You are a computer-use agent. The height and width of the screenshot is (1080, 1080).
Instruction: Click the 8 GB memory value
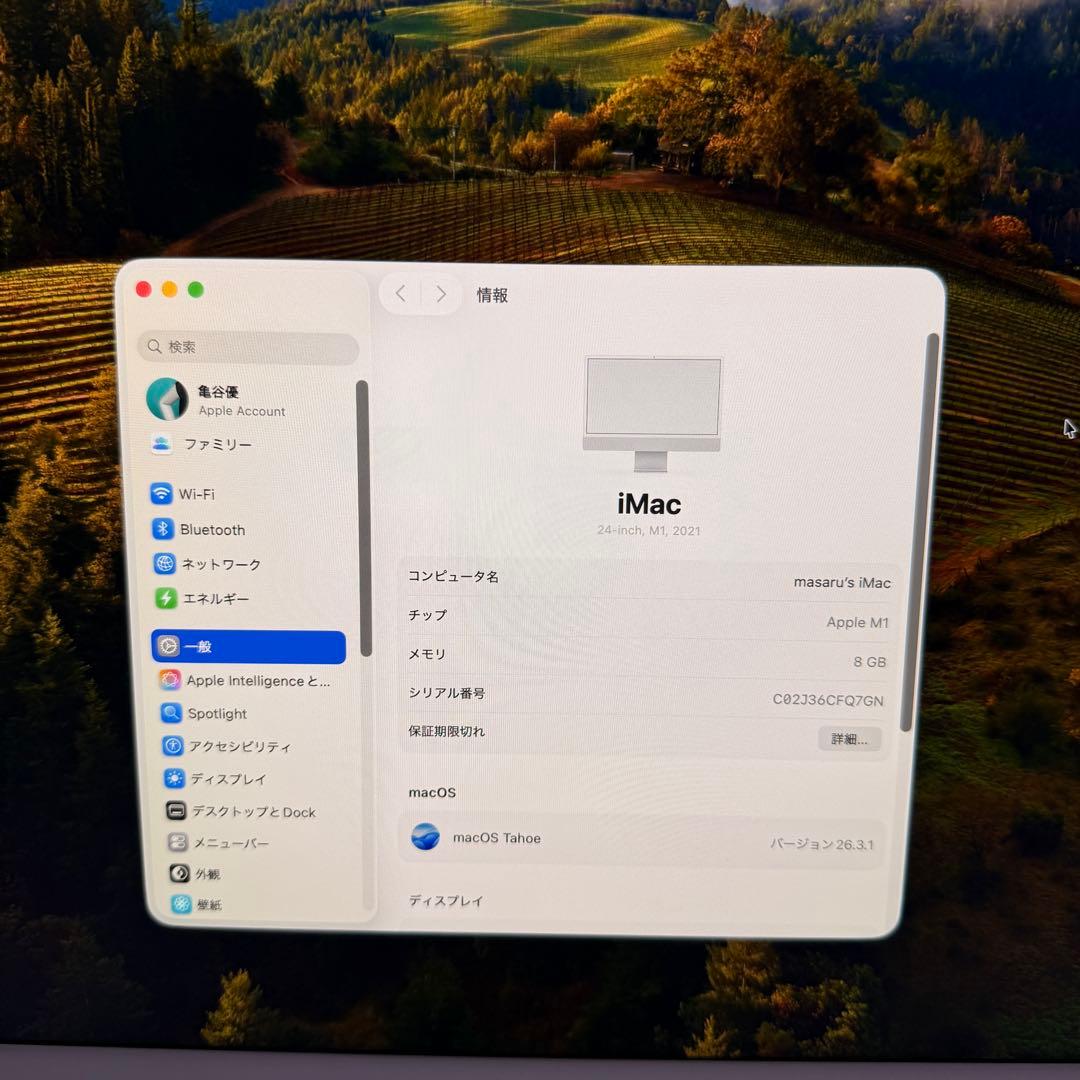(x=869, y=661)
